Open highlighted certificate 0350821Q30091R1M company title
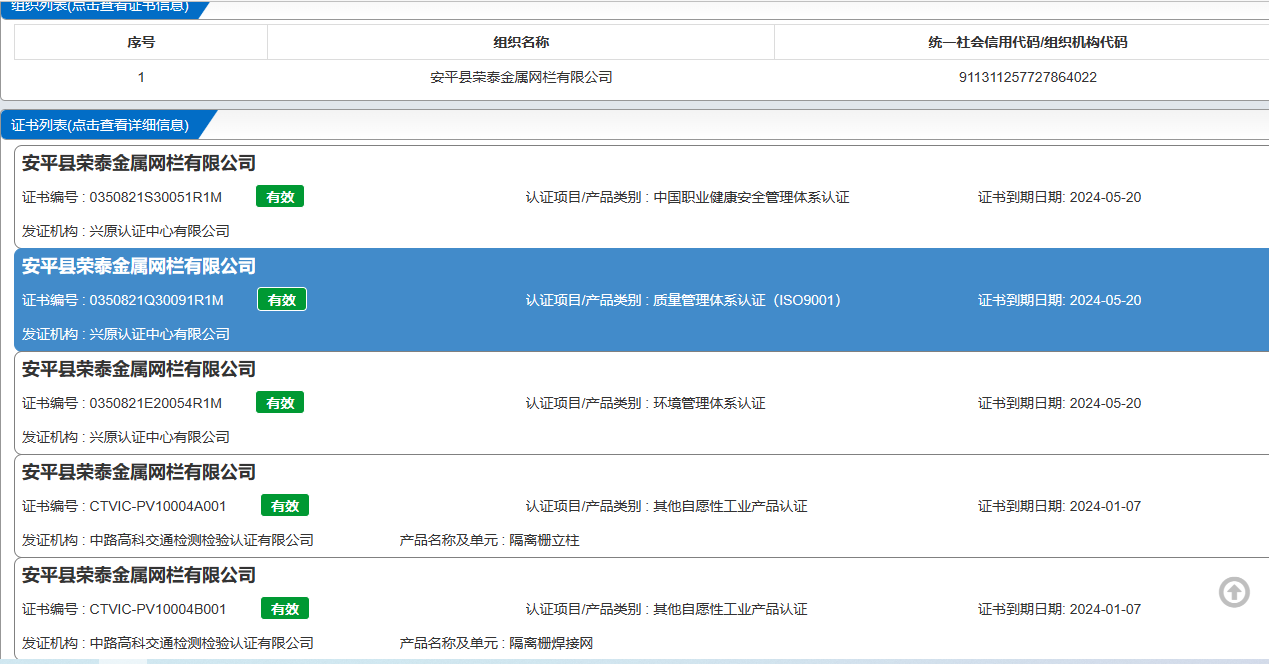Viewport: 1269px width, 664px height. point(139,266)
